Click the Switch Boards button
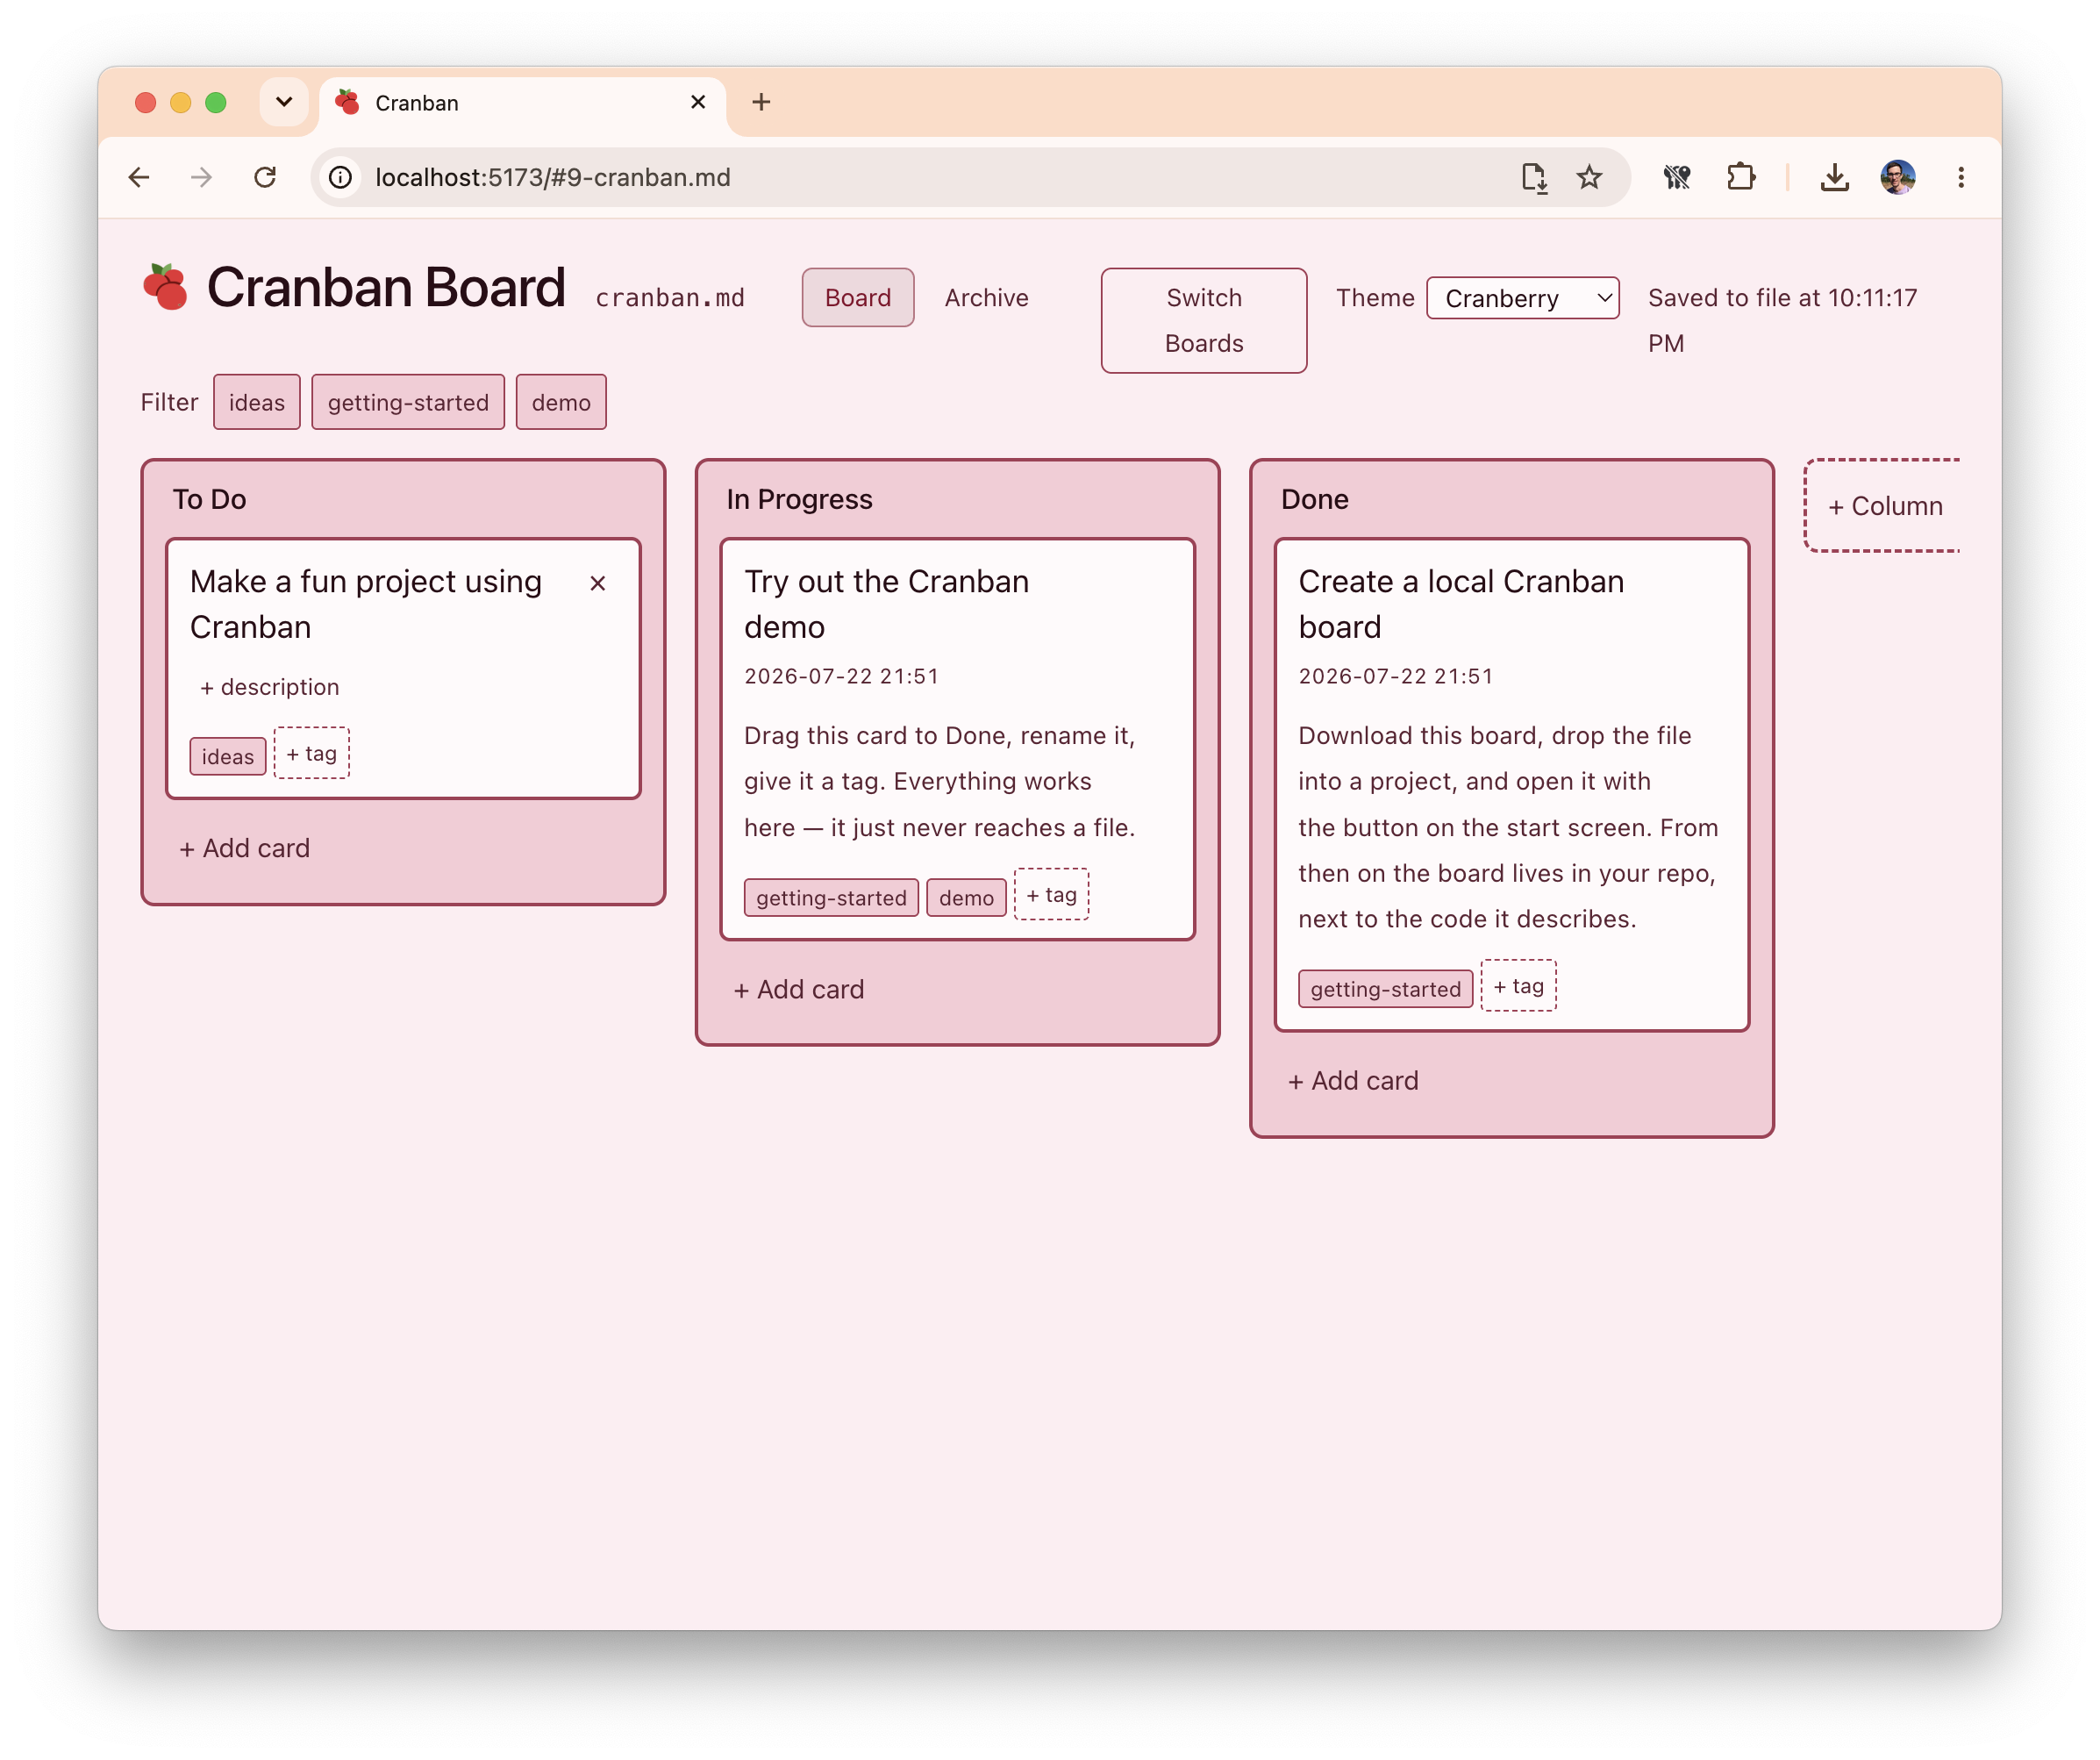The width and height of the screenshot is (2100, 1760). tap(1204, 320)
